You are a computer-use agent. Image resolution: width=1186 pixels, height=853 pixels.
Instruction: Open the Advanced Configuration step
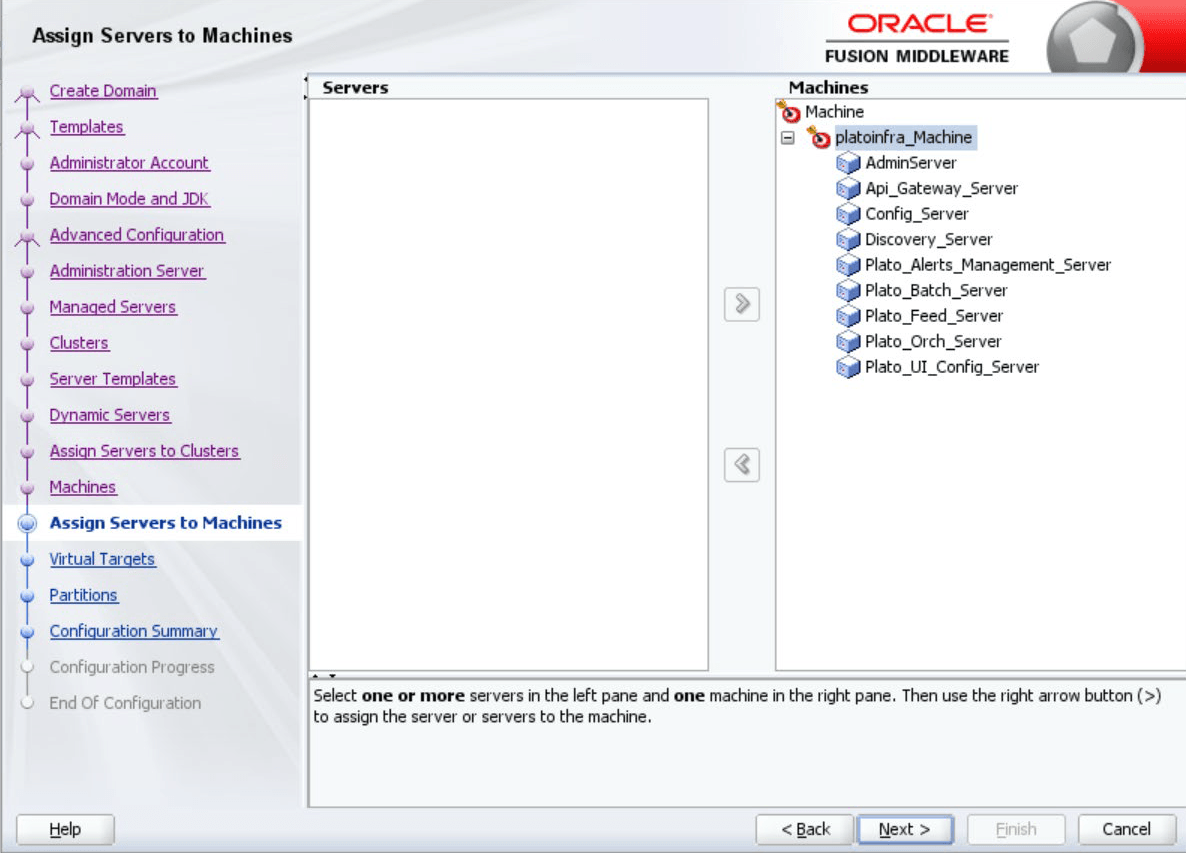coord(137,235)
